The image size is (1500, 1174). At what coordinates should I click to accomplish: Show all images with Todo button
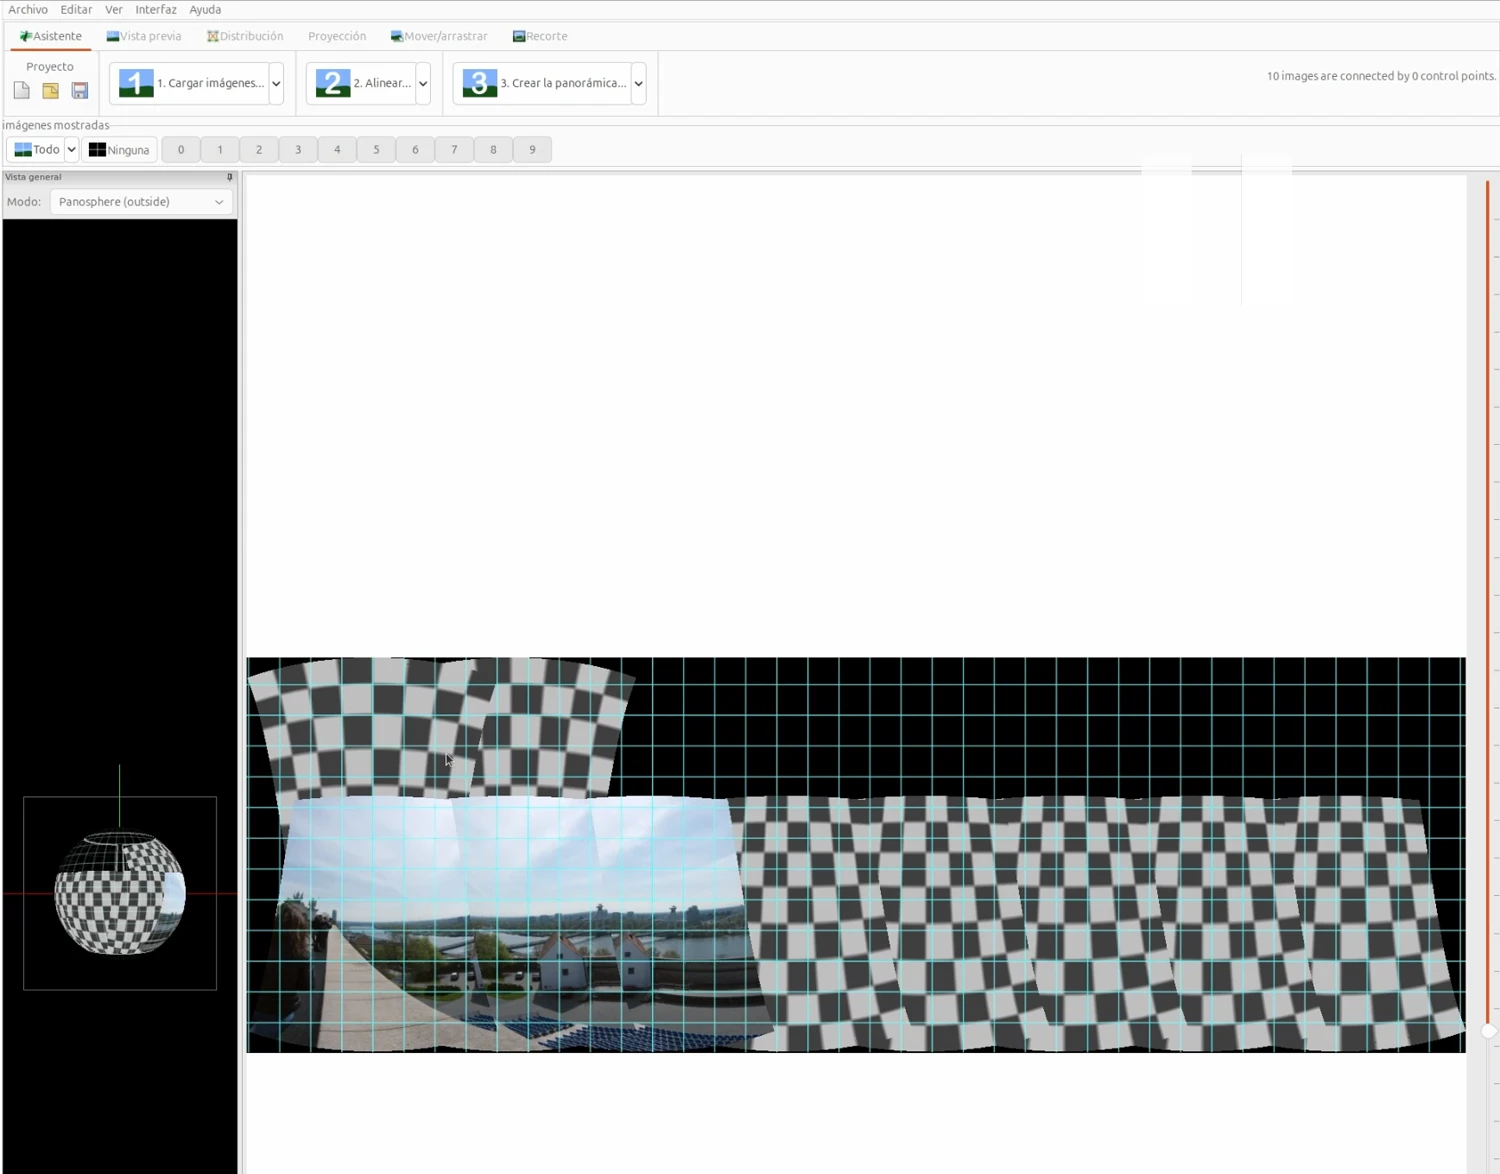[x=36, y=150]
